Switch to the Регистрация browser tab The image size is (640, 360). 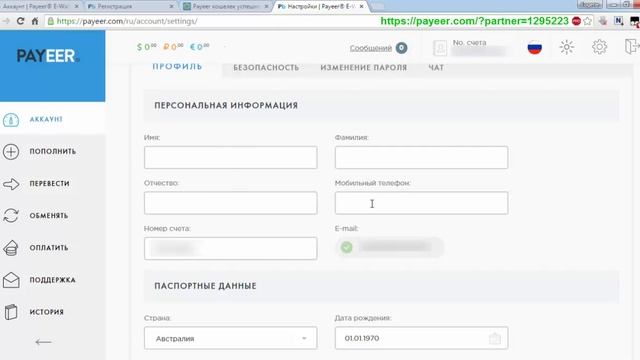(x=130, y=7)
